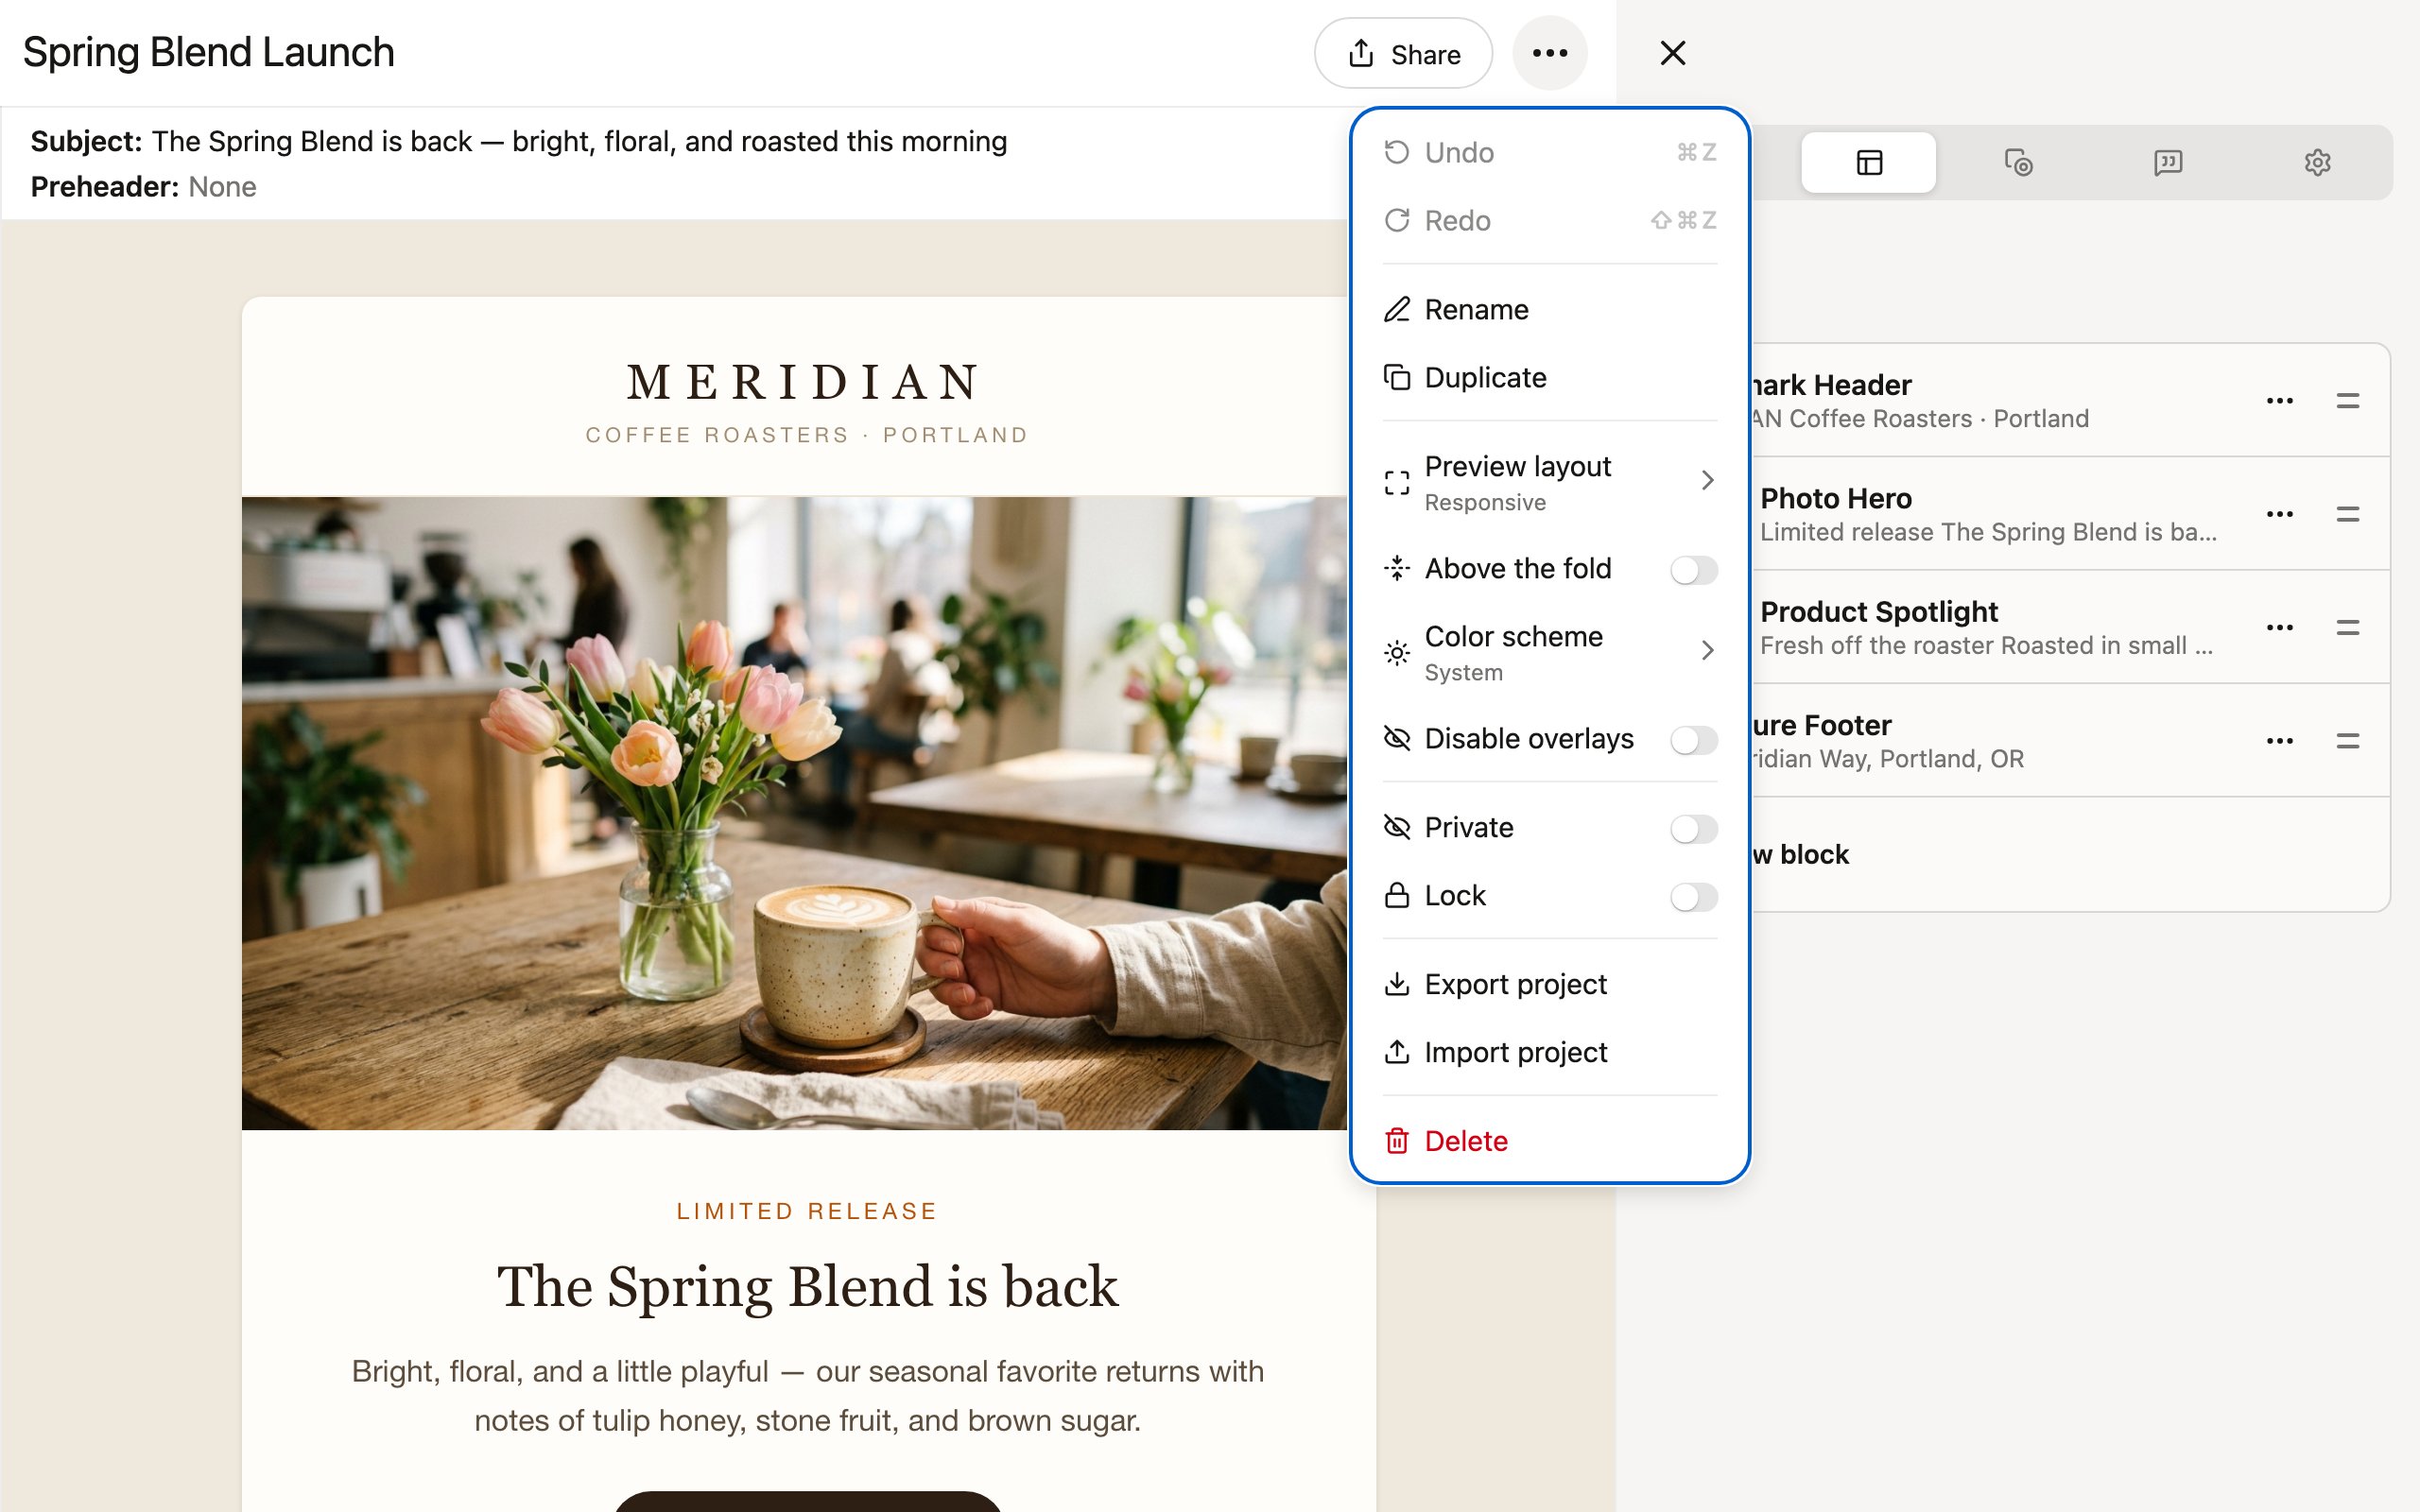Click the Share button
2420x1512 pixels.
1403,54
